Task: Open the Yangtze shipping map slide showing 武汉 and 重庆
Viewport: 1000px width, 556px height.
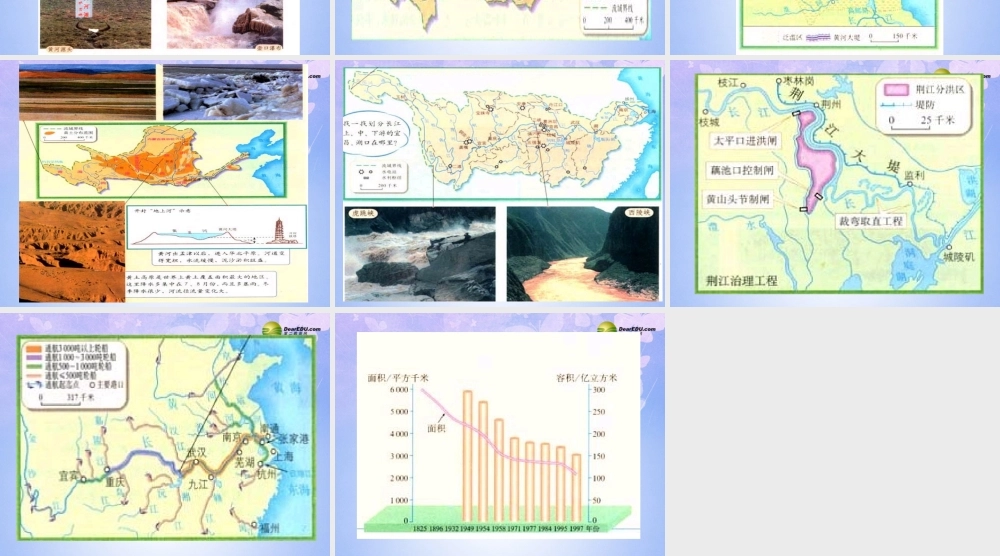Action: click(x=165, y=435)
